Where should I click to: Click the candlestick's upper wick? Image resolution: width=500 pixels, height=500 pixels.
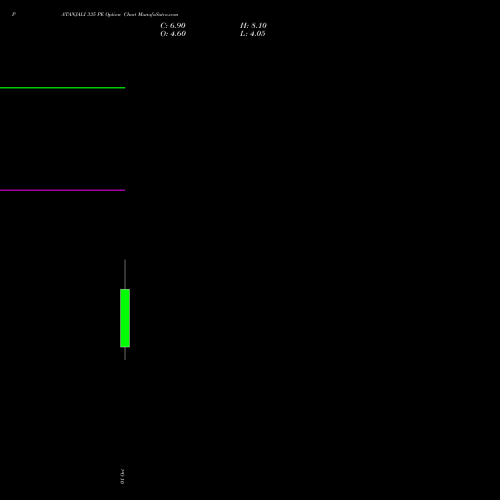click(125, 274)
